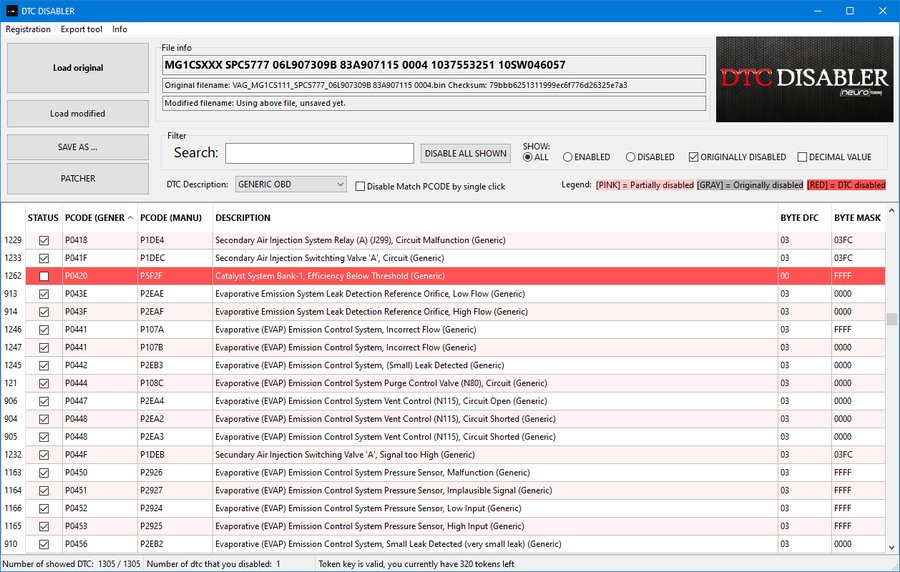The height and width of the screenshot is (572, 900).
Task: Click the DTC Disabler app icon in title bar
Action: (x=11, y=10)
